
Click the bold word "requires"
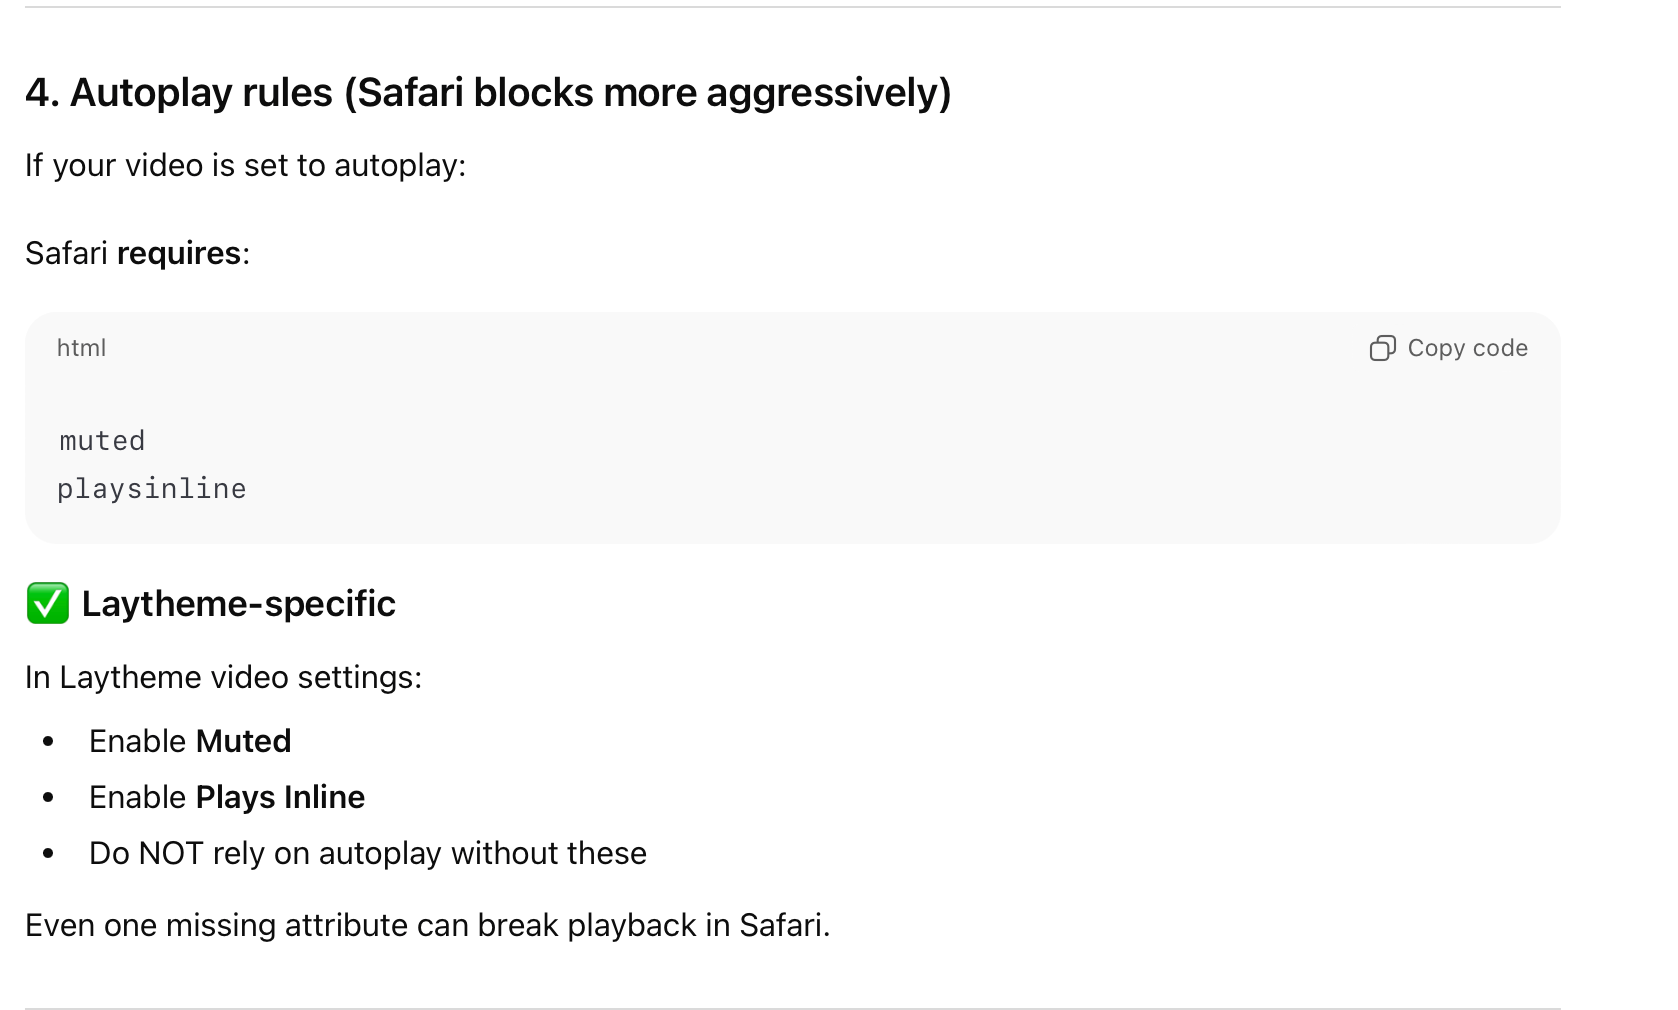click(179, 253)
